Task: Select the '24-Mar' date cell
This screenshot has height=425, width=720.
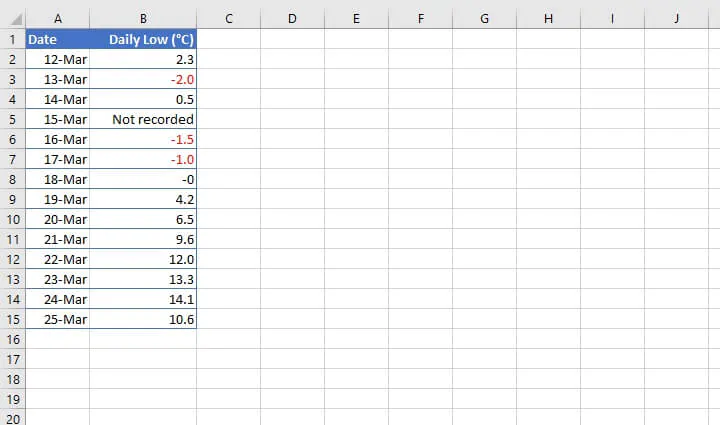Action: coord(58,299)
